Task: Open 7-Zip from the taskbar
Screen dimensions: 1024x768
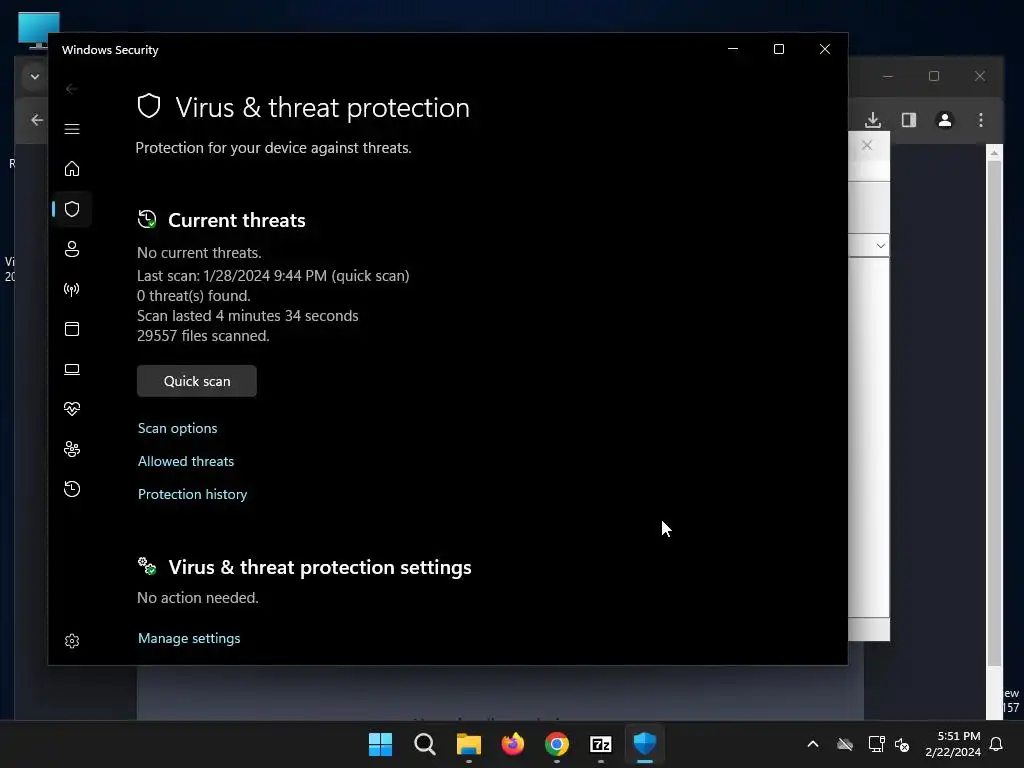Action: [x=601, y=744]
